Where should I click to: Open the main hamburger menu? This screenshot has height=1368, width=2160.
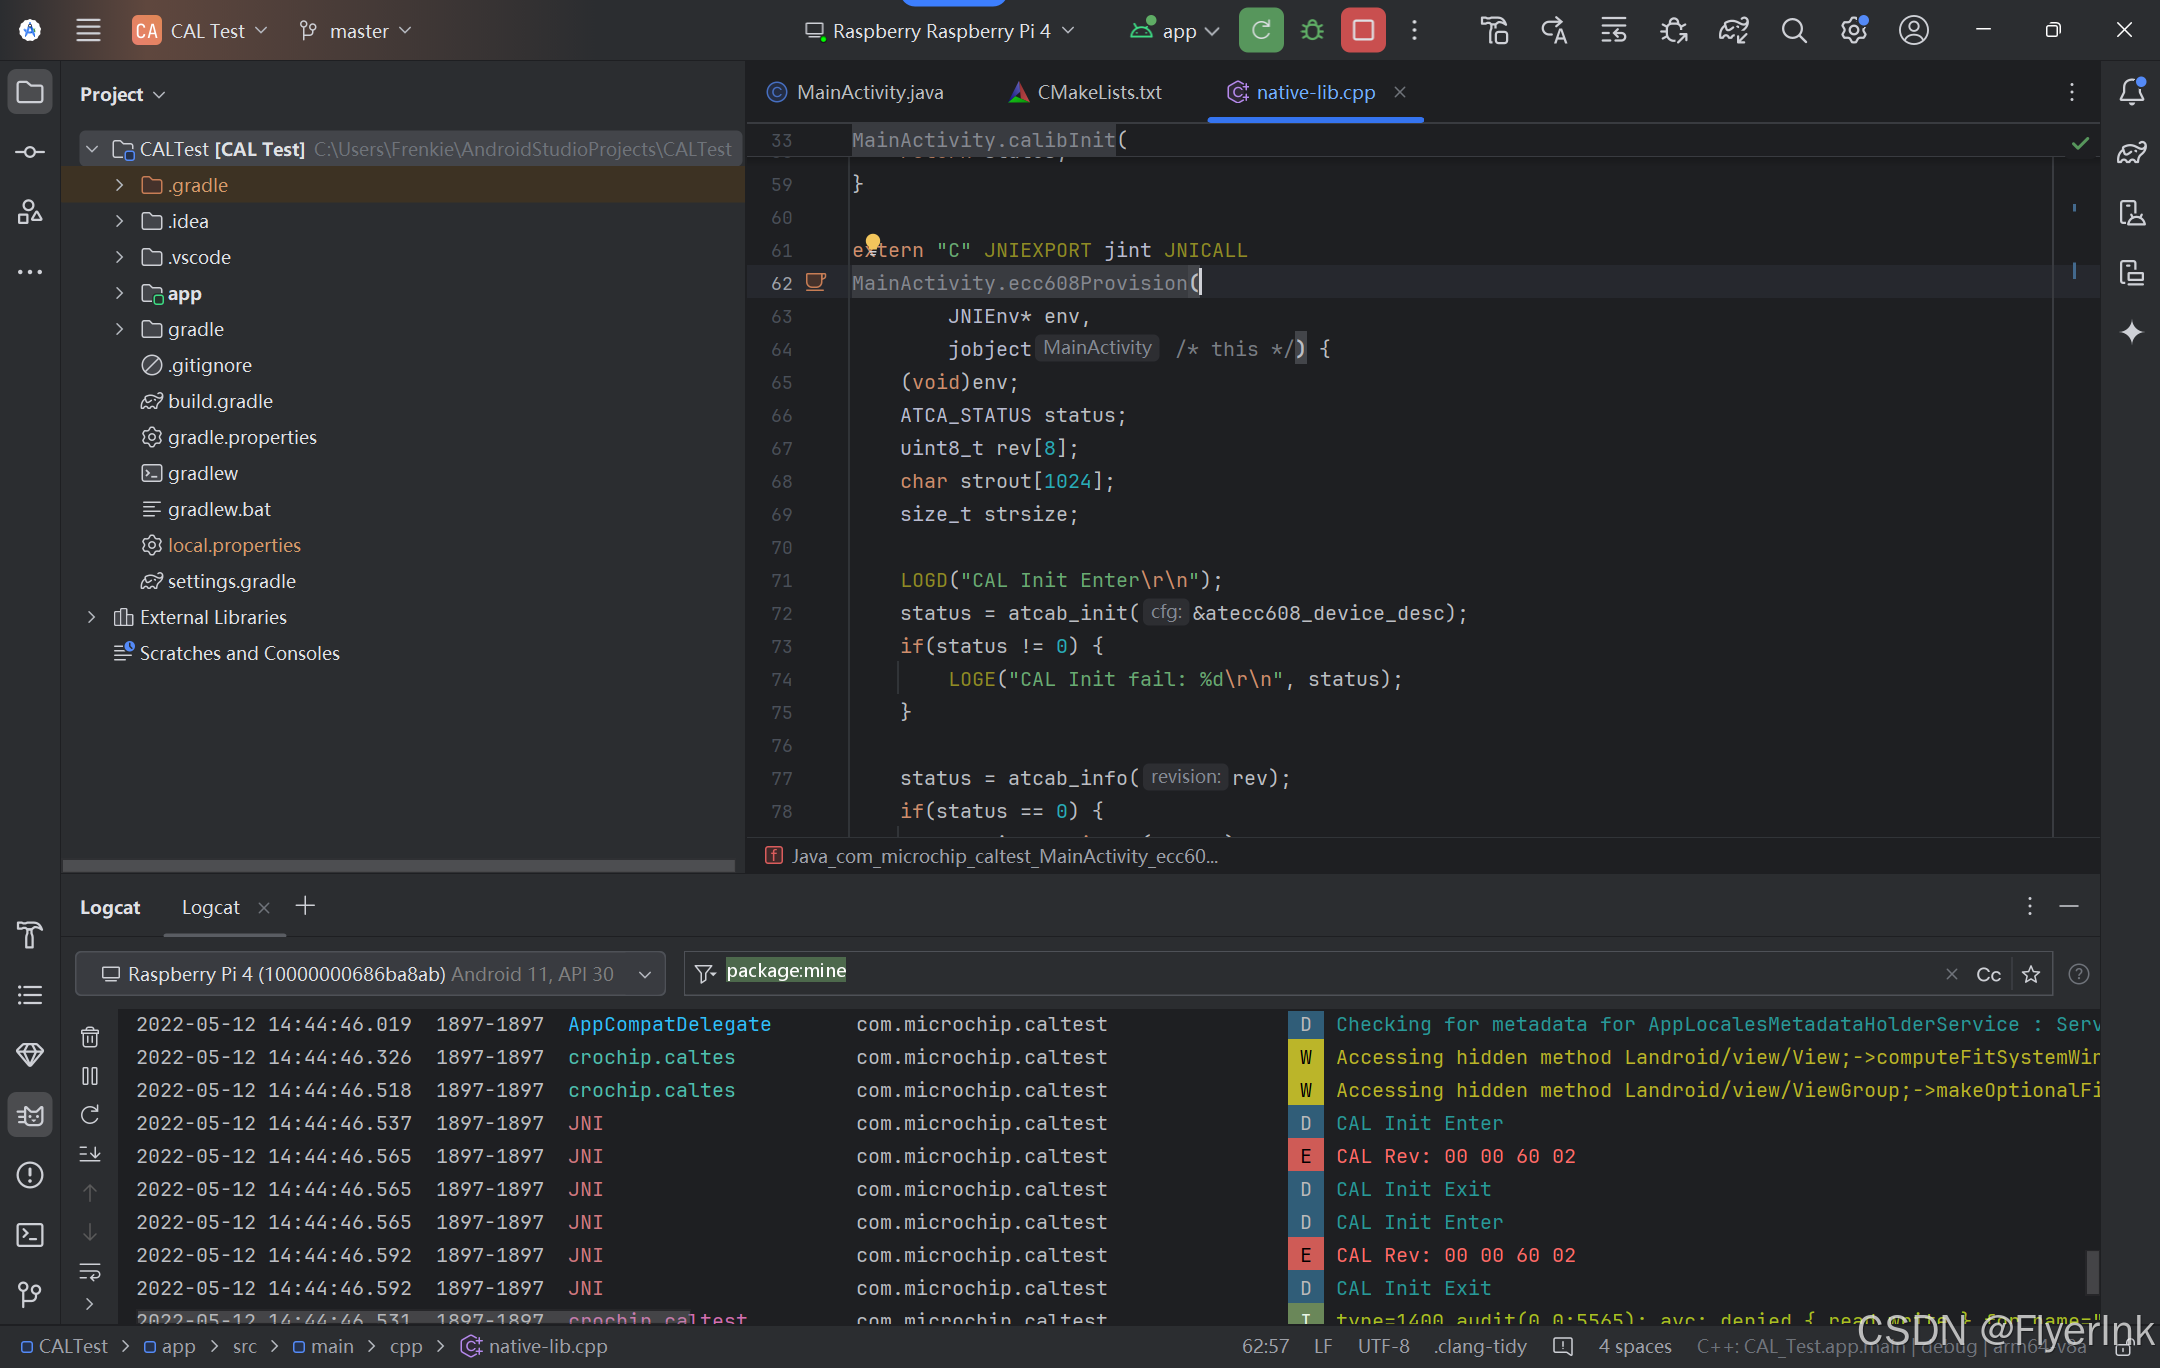pos(88,30)
